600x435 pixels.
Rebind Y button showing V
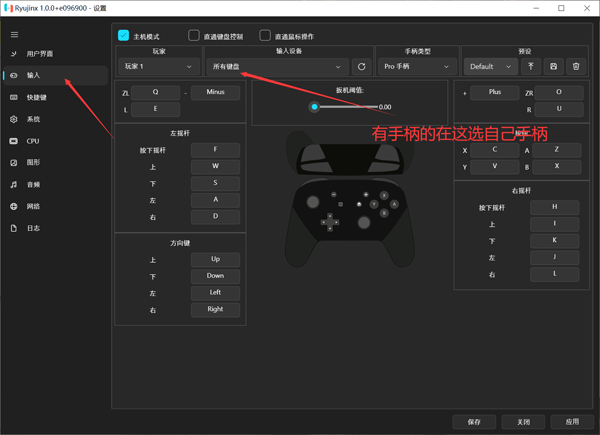[494, 167]
